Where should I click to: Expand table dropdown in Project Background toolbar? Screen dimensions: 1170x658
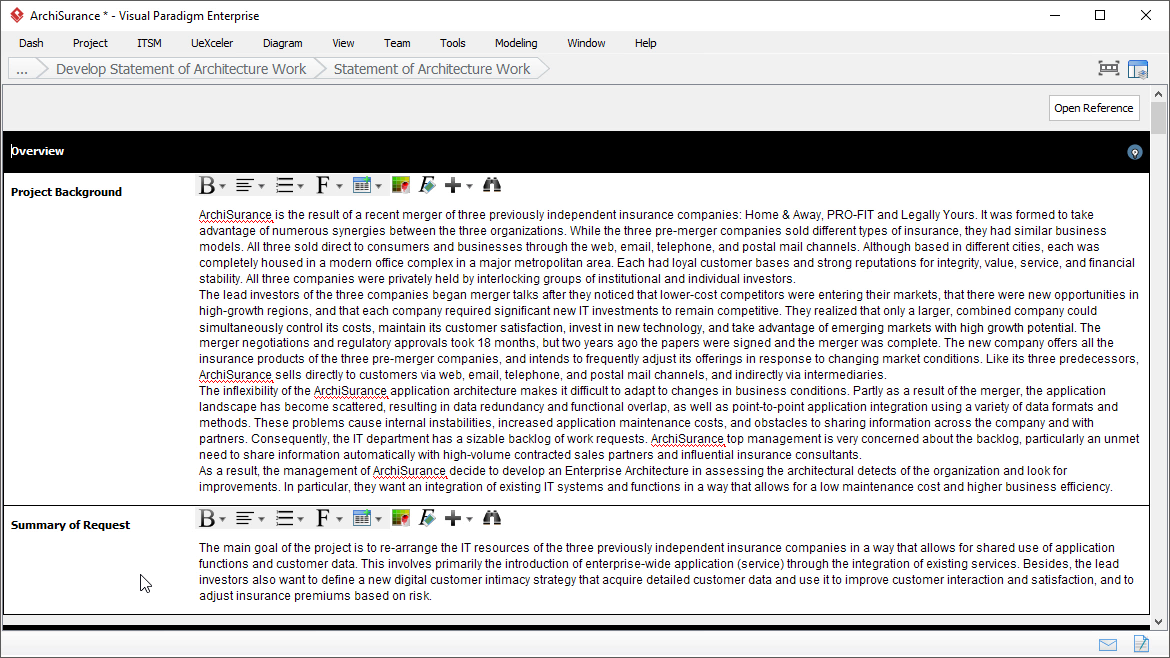[x=378, y=187]
